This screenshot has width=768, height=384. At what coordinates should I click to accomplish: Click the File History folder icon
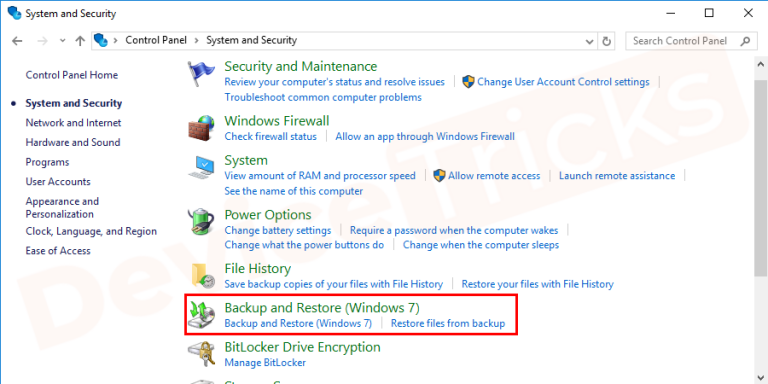202,276
